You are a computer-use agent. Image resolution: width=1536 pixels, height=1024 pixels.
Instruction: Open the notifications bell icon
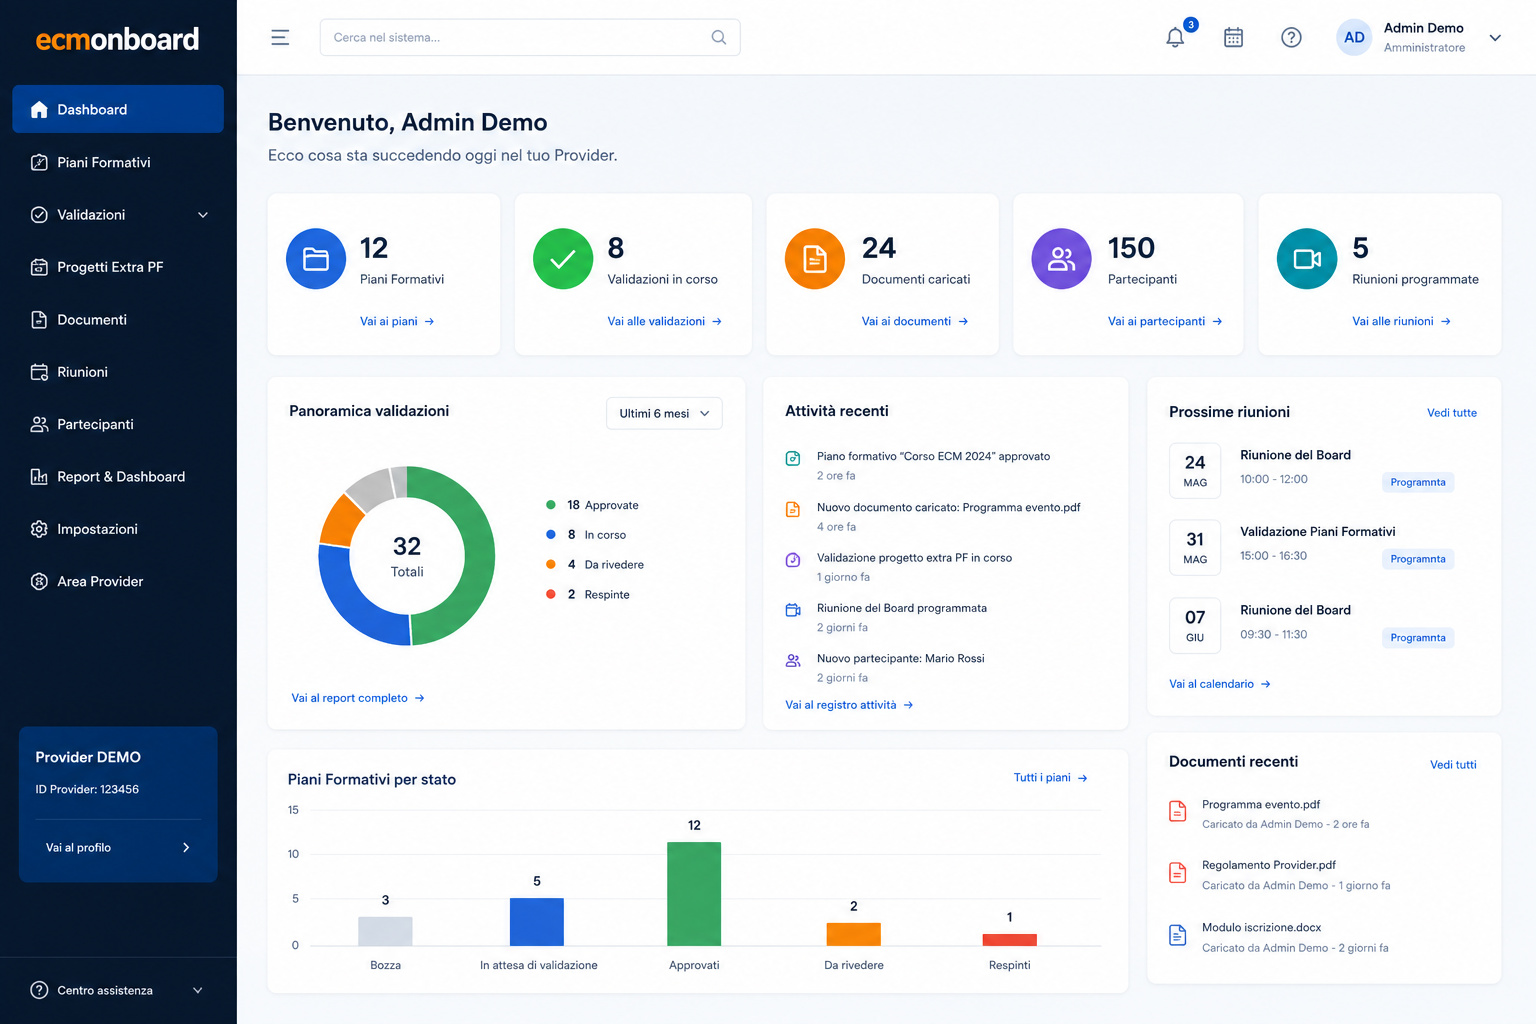(x=1175, y=38)
